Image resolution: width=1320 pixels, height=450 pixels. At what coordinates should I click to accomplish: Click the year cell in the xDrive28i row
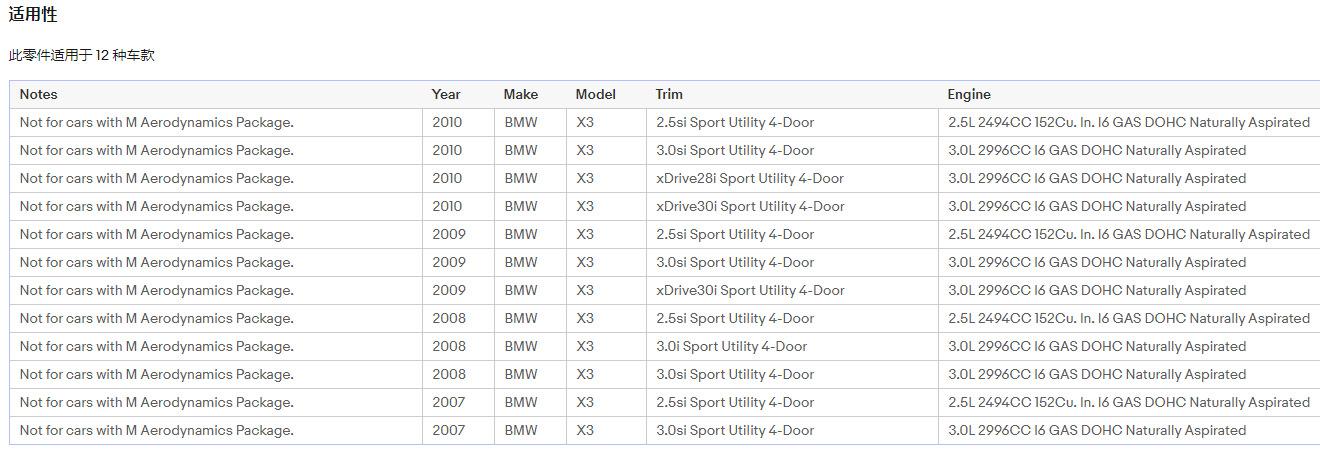[447, 178]
